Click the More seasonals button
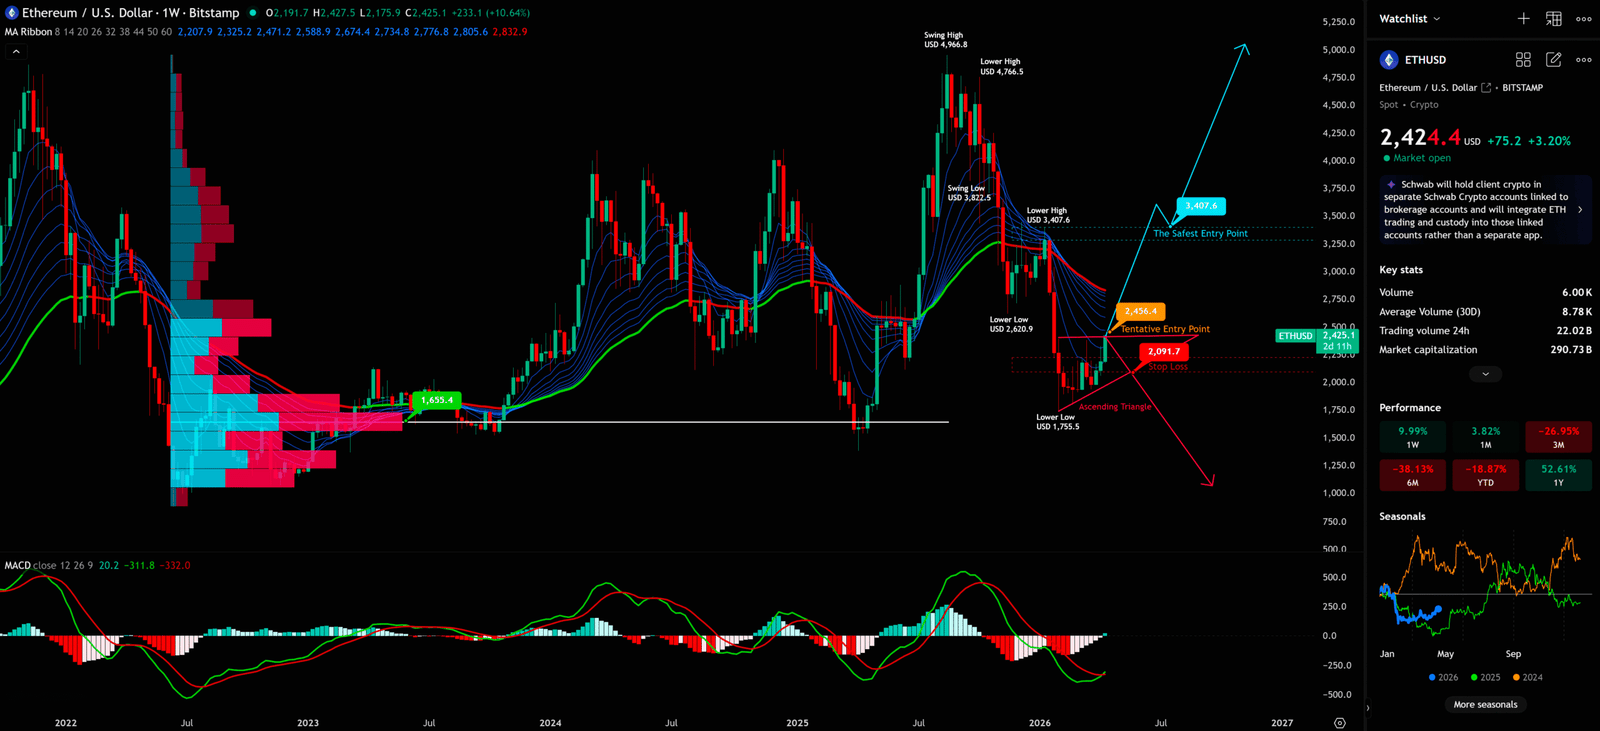This screenshot has width=1600, height=731. click(x=1485, y=705)
